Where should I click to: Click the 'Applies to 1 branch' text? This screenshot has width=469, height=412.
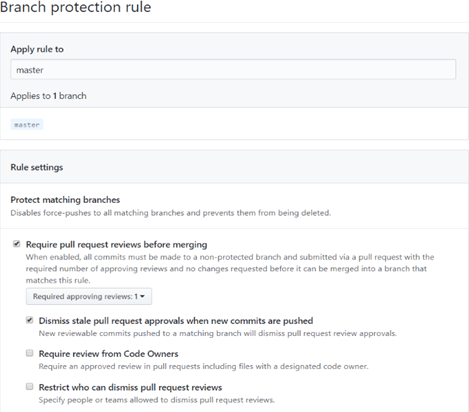tap(48, 96)
